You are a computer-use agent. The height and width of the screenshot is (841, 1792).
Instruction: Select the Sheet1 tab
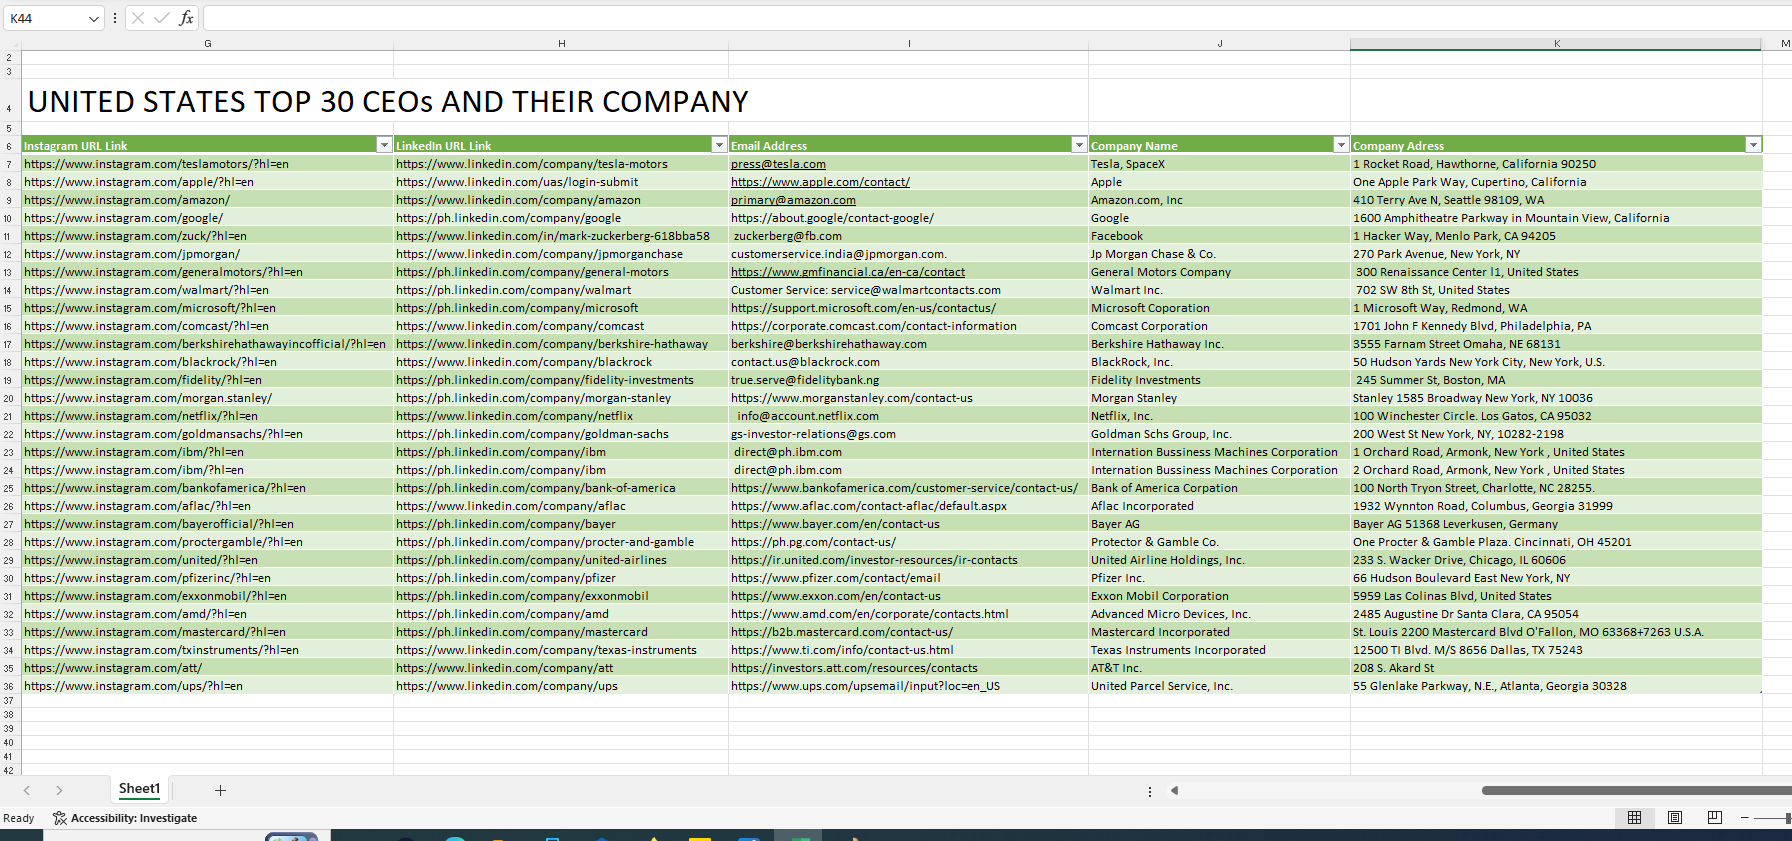139,789
